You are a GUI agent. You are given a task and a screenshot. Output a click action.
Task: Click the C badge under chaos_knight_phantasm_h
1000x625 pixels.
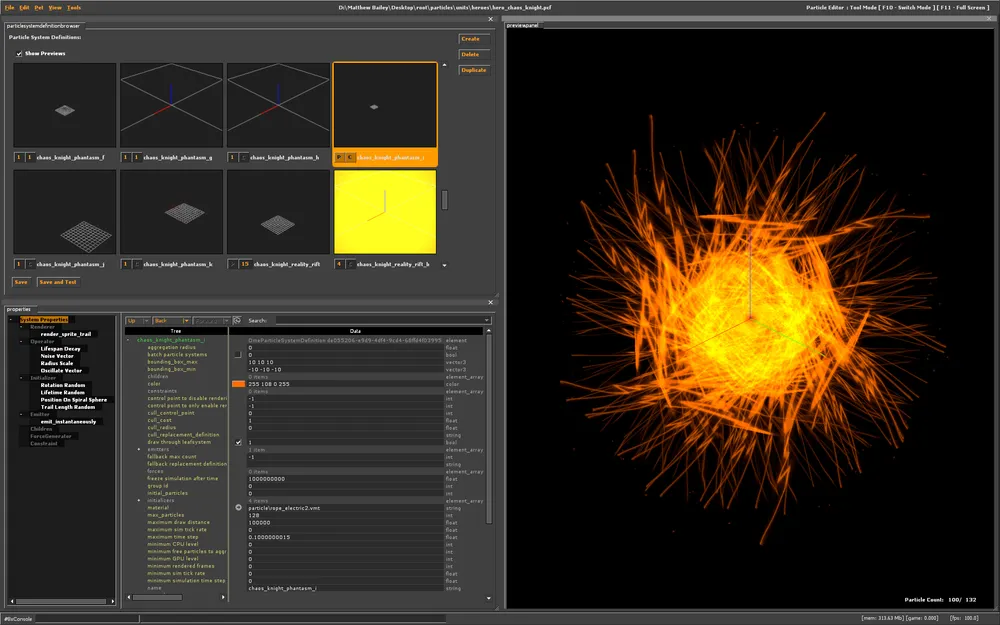243,157
